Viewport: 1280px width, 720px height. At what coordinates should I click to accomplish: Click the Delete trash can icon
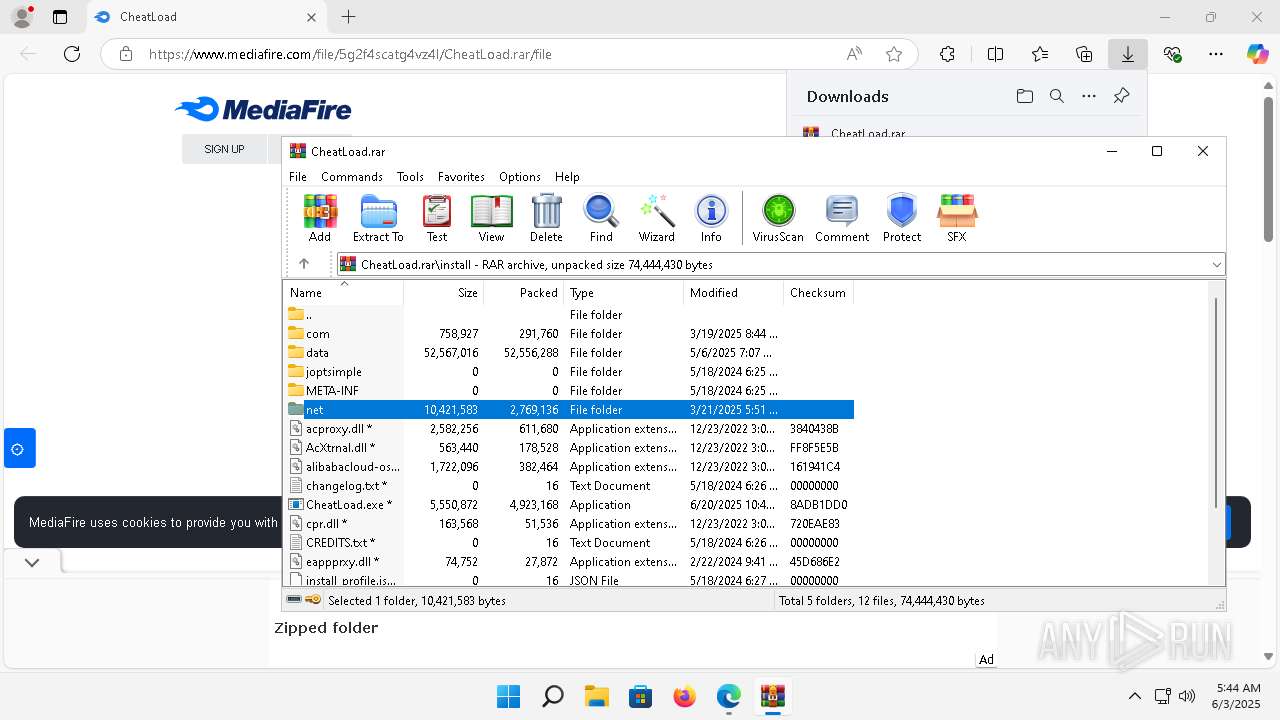tap(546, 218)
